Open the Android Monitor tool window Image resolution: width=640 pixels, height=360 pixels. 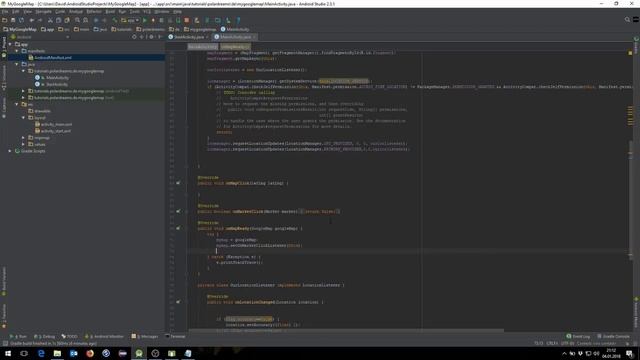(x=104, y=336)
